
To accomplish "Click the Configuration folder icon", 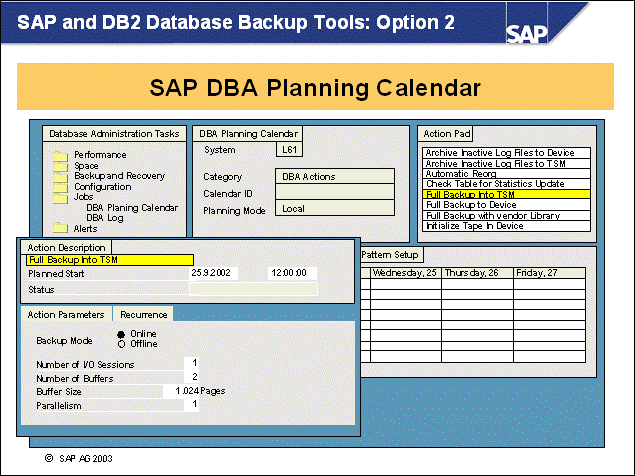I will coord(60,187).
